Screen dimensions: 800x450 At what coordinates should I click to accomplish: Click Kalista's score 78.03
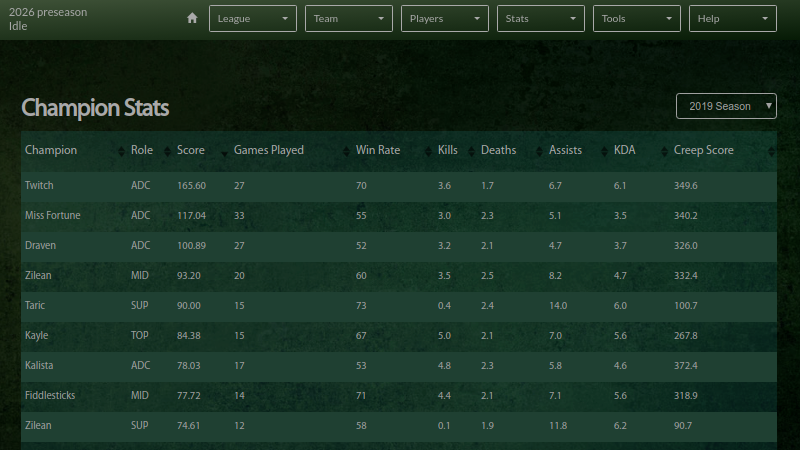(189, 366)
